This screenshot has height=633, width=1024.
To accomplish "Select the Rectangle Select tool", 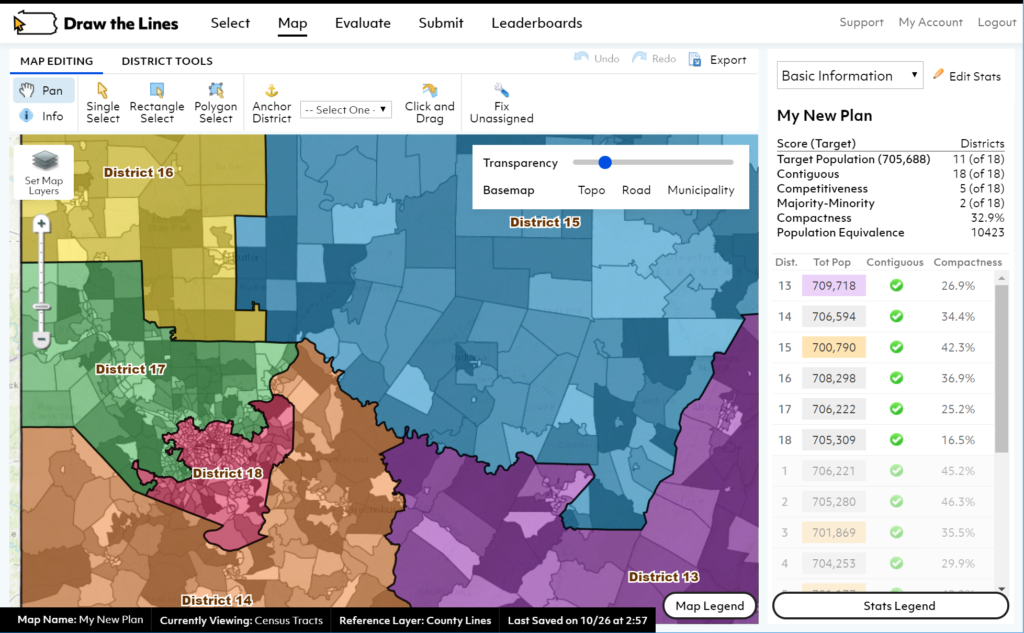I will click(x=156, y=103).
